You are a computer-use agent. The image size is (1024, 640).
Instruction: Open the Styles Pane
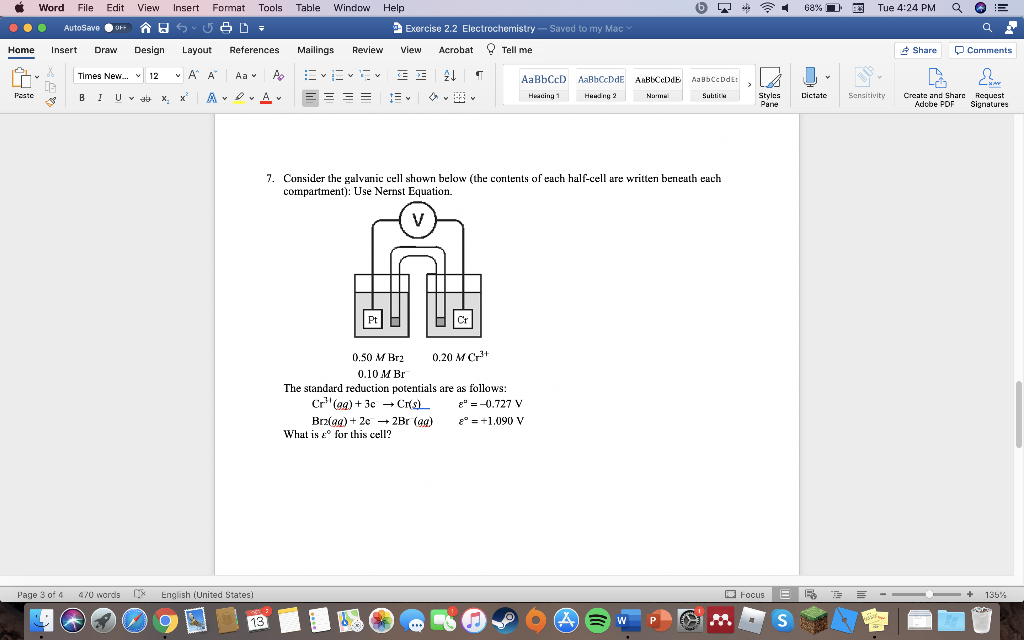pos(770,80)
